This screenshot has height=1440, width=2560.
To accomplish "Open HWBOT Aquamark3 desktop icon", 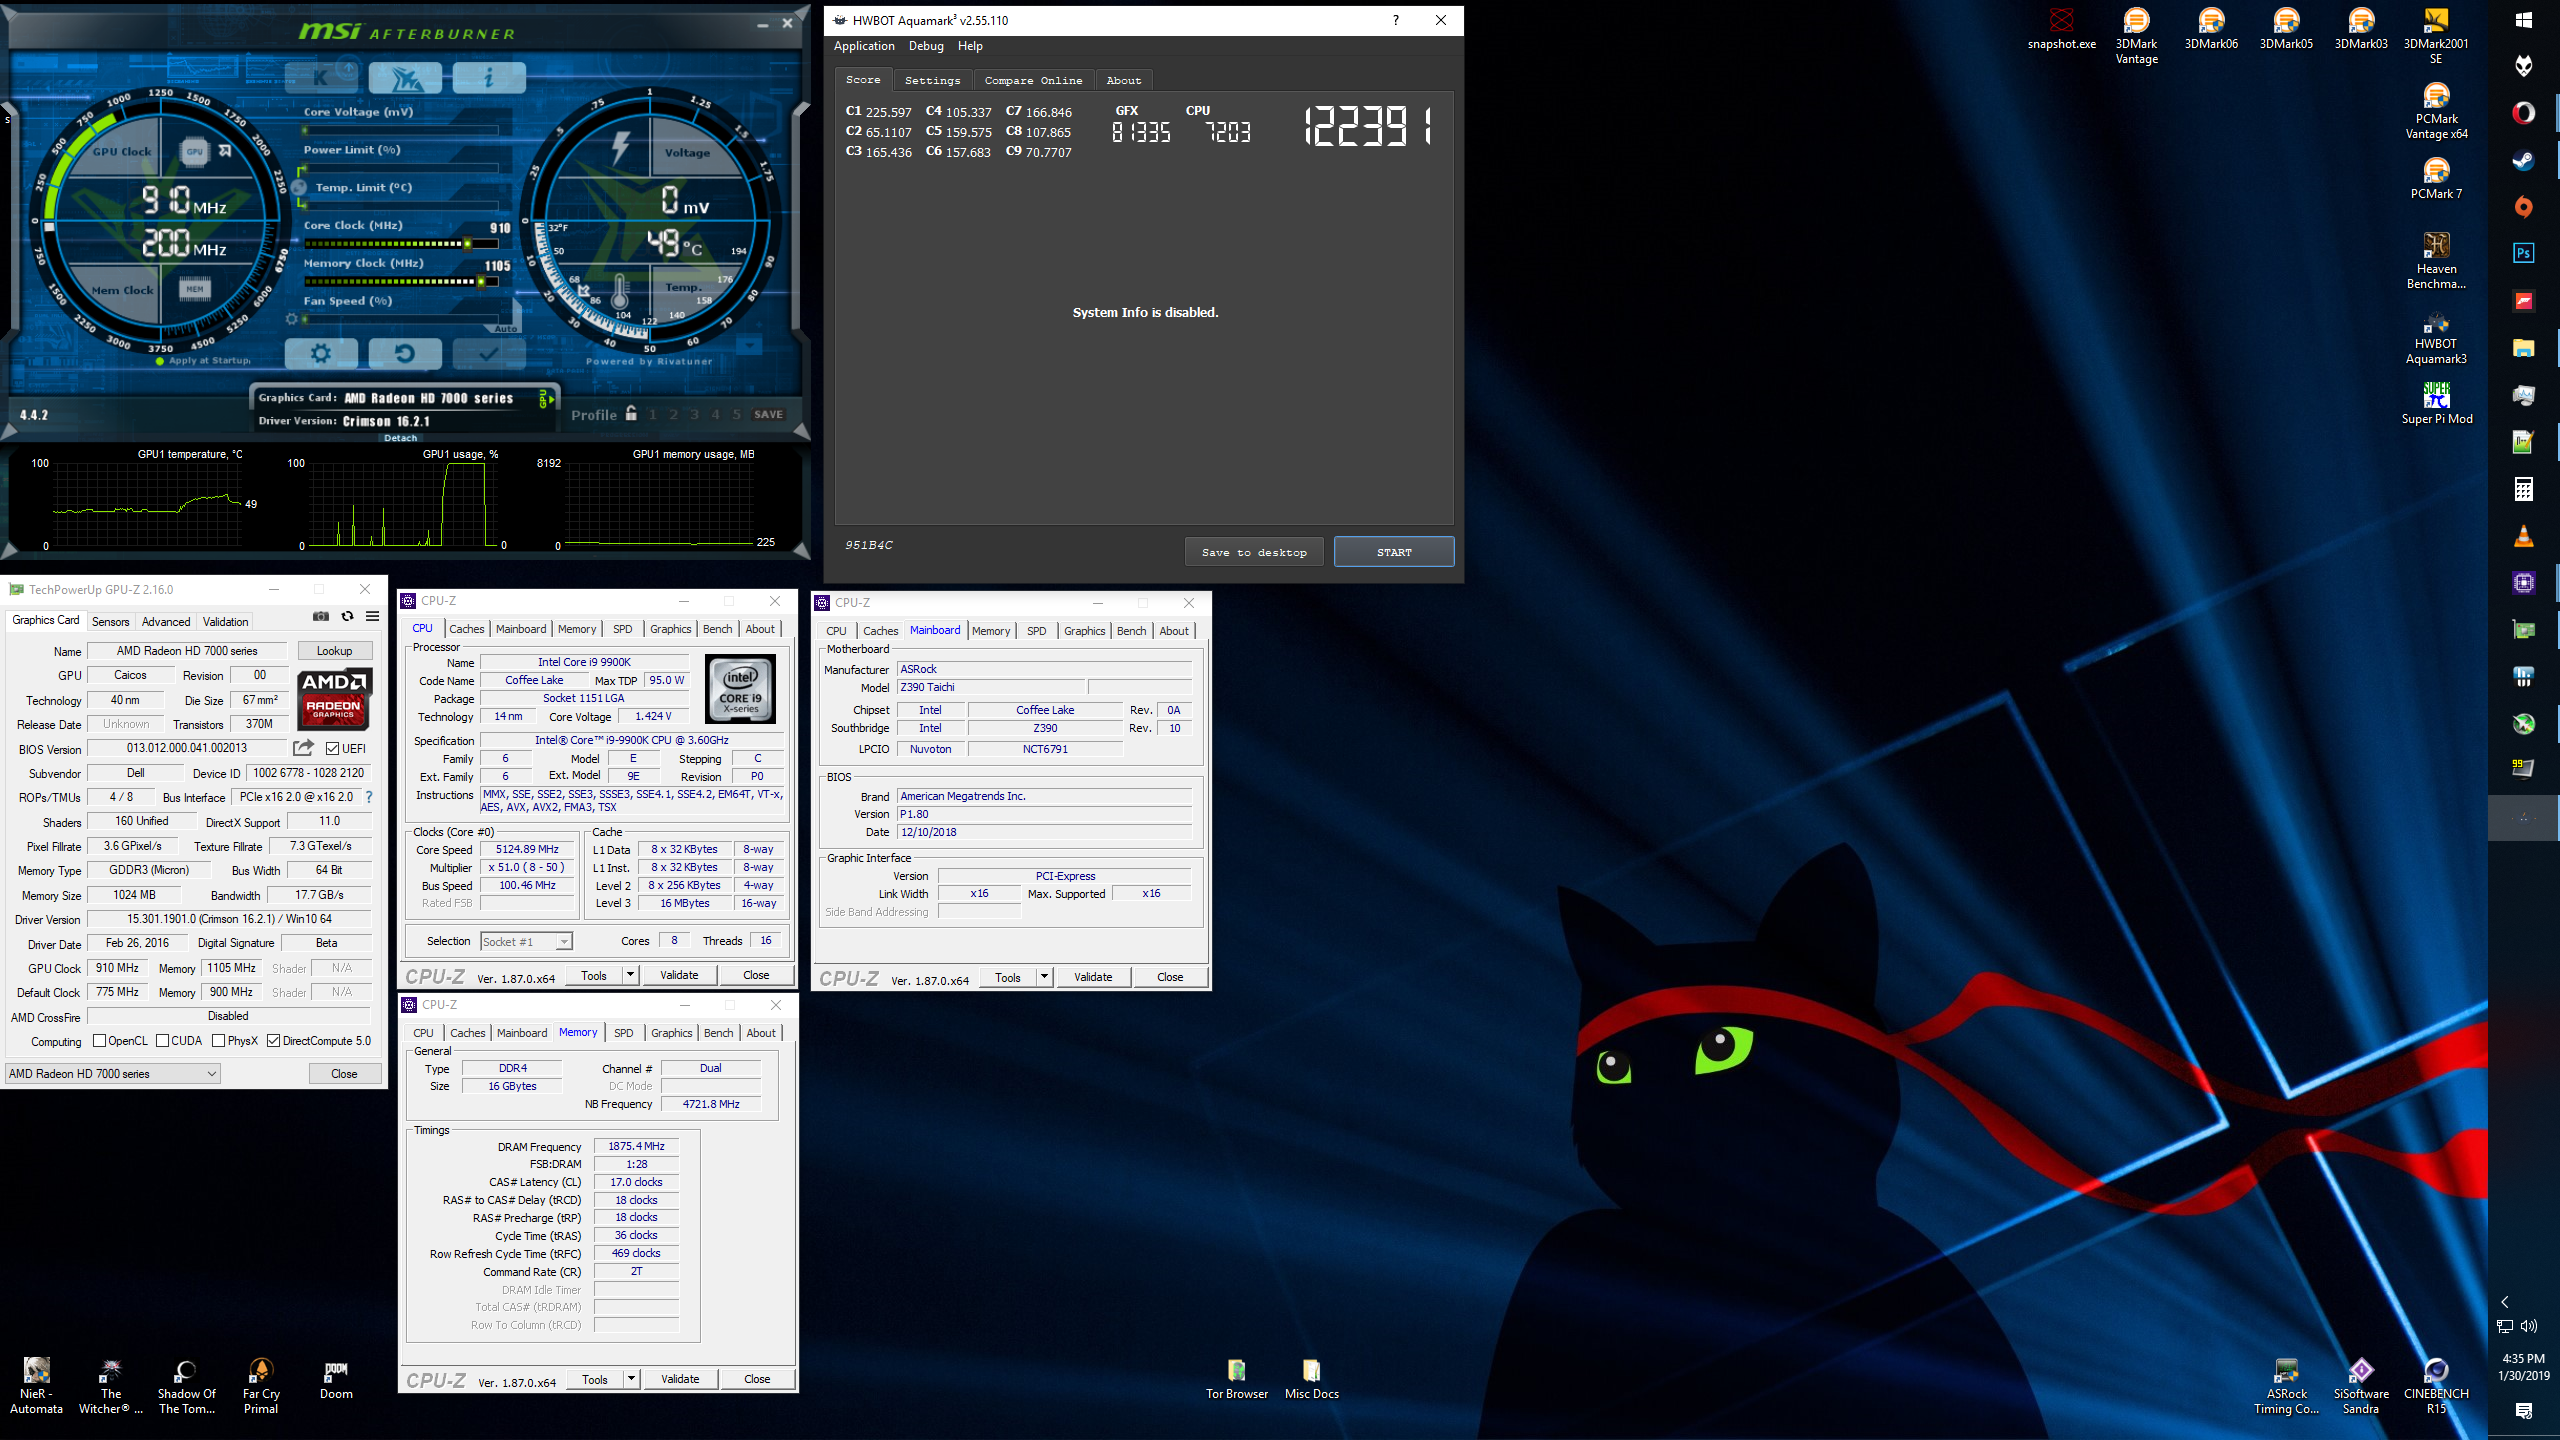I will click(2436, 337).
